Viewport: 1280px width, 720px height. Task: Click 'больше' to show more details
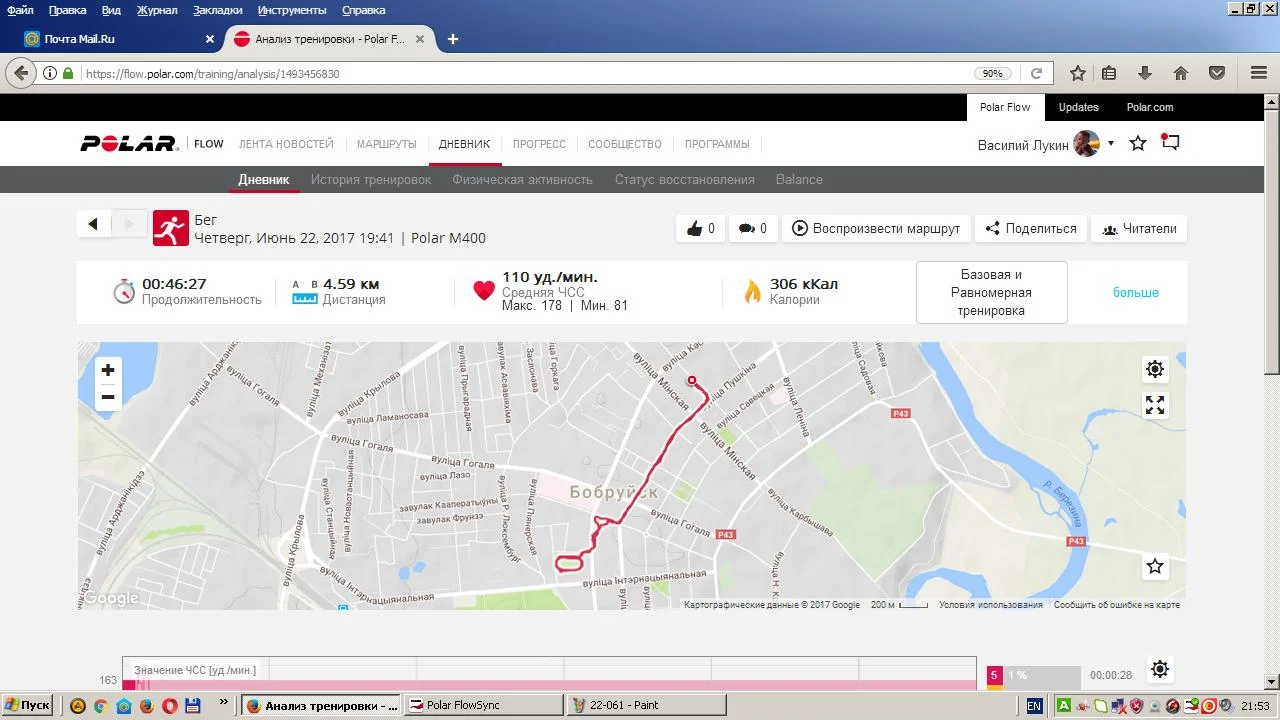[1135, 292]
